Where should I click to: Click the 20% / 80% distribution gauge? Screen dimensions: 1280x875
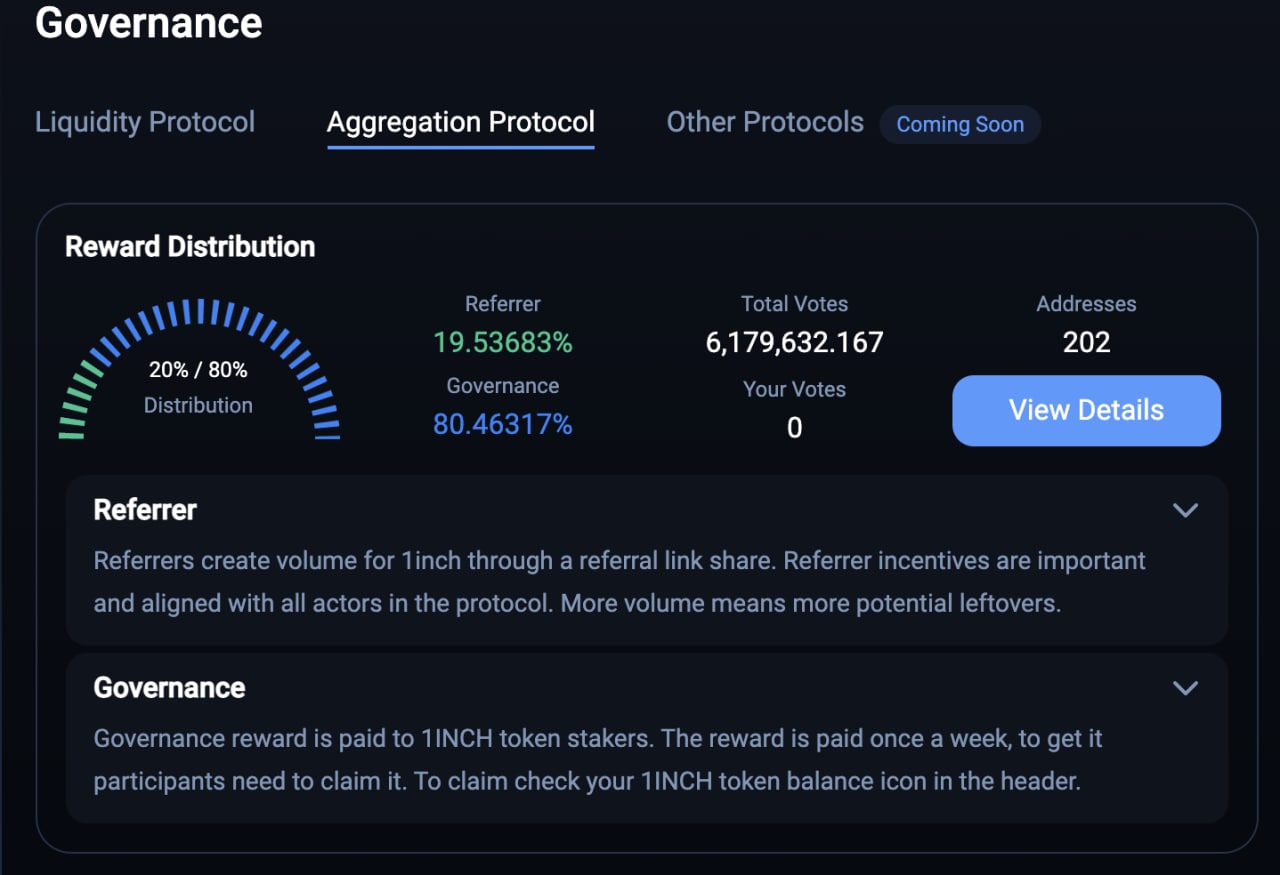coord(199,370)
